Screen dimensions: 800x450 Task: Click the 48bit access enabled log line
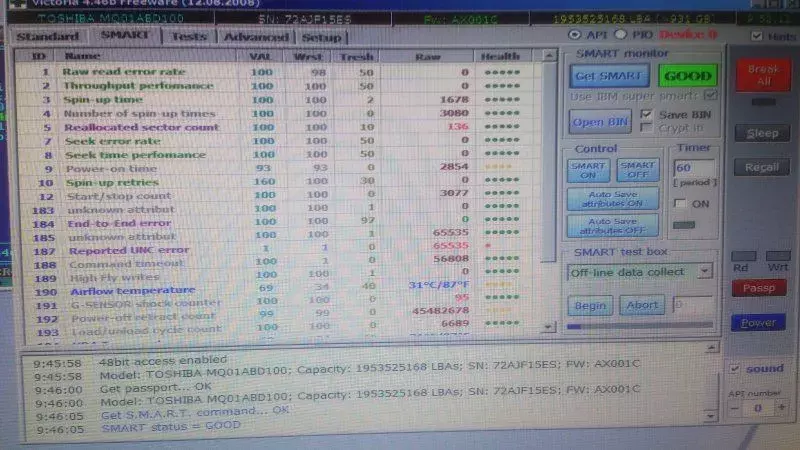[162, 361]
